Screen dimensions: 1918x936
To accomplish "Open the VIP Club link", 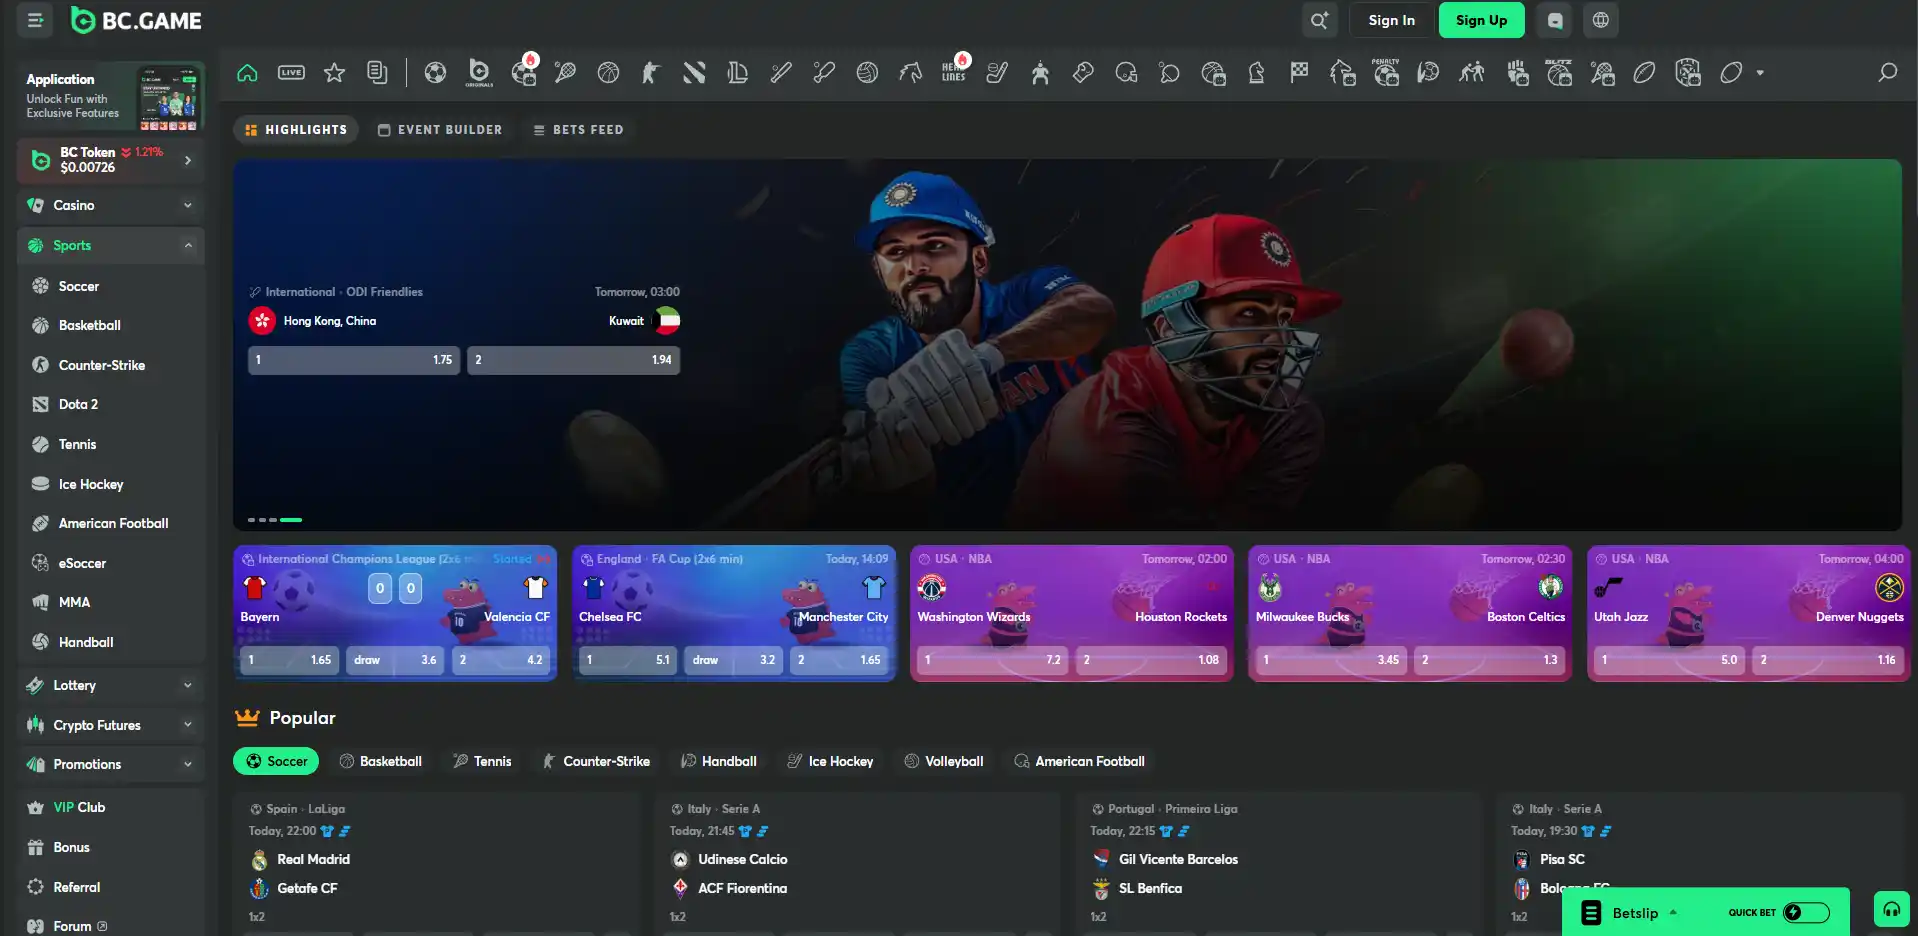I will click(79, 807).
